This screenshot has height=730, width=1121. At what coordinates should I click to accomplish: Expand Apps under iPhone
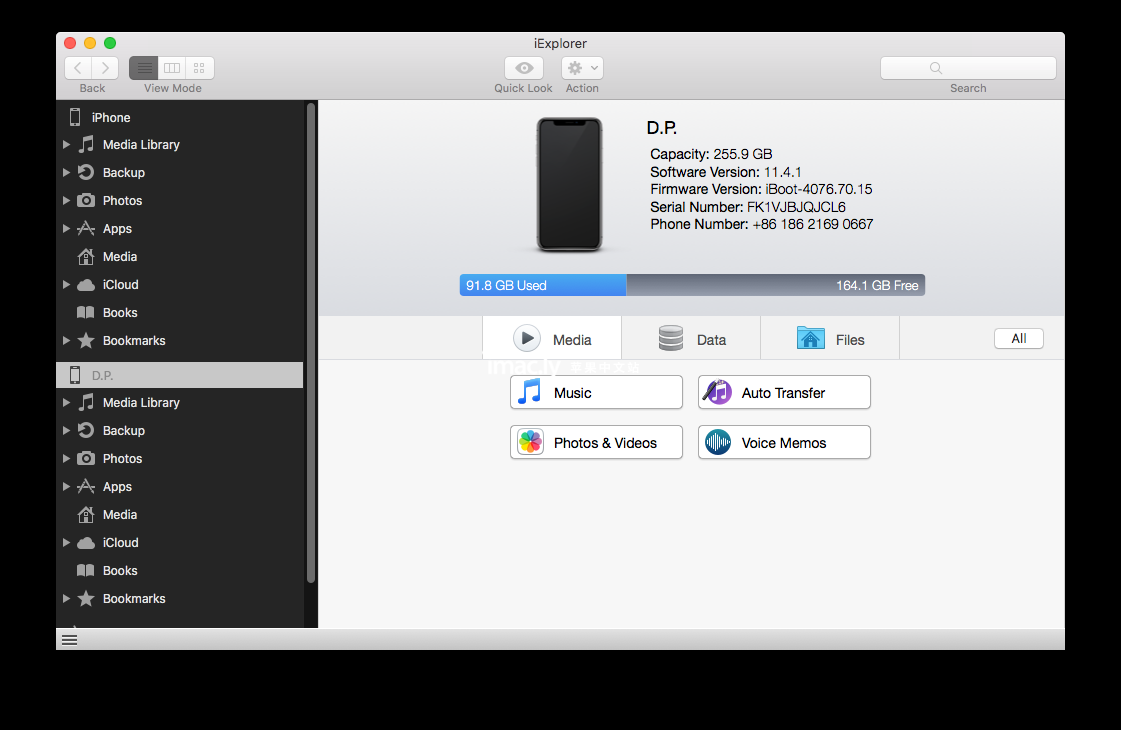pos(66,229)
